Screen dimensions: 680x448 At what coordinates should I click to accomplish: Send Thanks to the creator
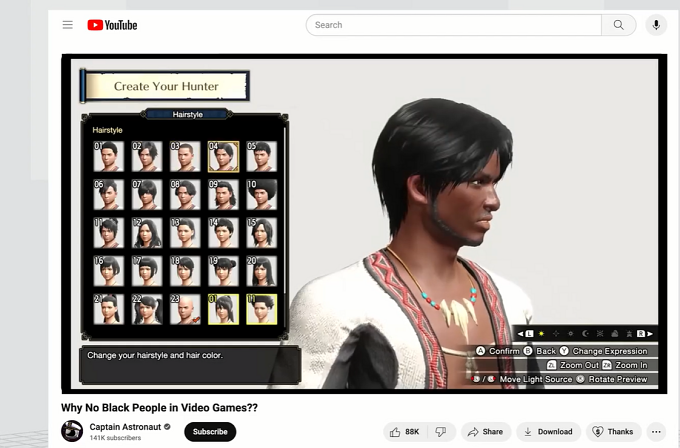[x=613, y=432]
